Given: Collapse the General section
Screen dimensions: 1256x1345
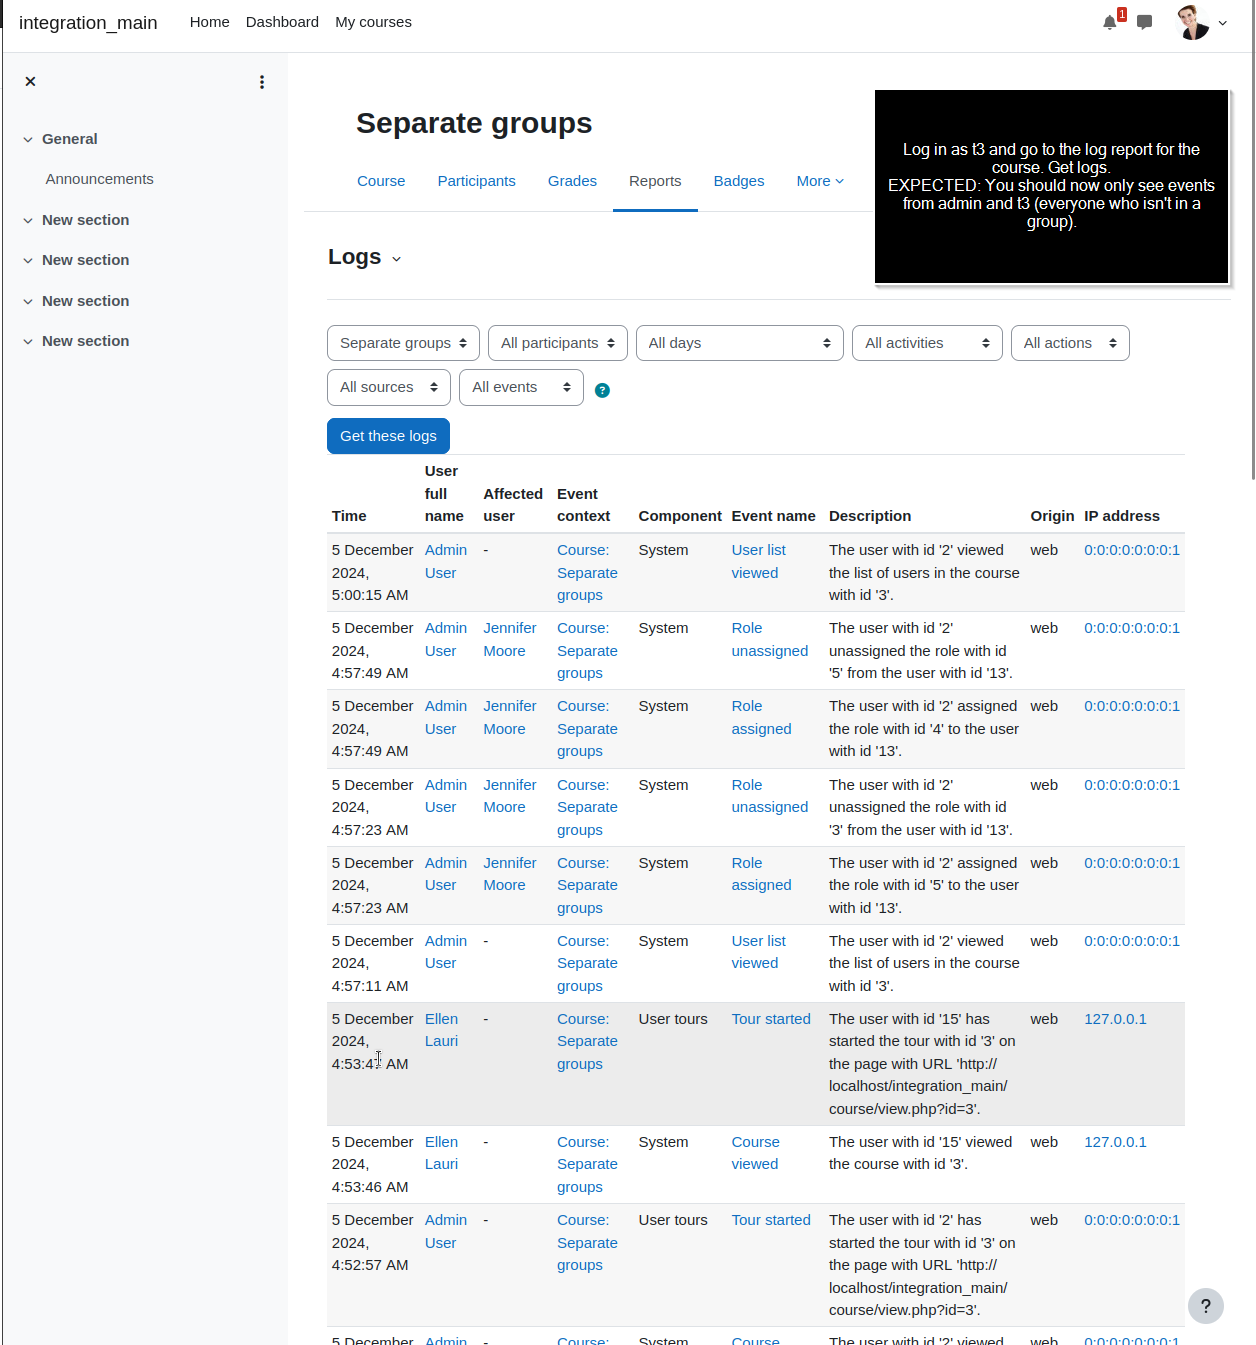Looking at the screenshot, I should click(28, 139).
